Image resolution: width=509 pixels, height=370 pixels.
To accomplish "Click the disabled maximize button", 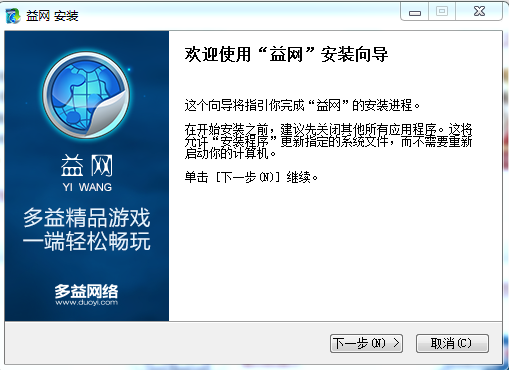I will (x=442, y=12).
